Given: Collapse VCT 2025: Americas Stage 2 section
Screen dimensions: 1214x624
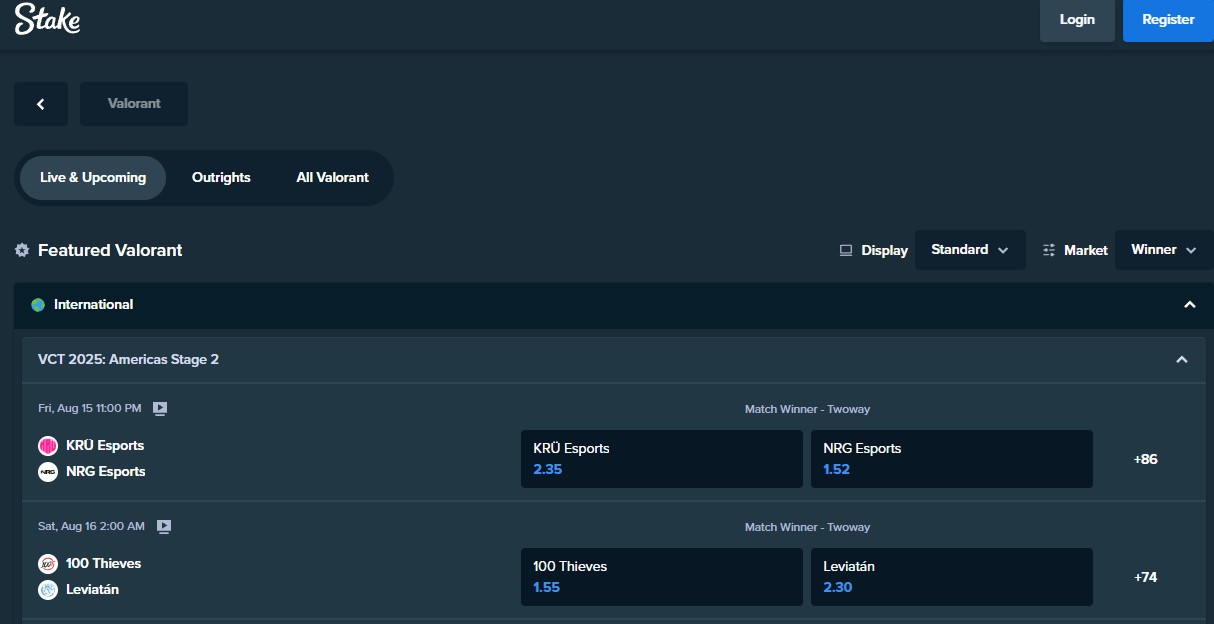Looking at the screenshot, I should [x=1182, y=360].
